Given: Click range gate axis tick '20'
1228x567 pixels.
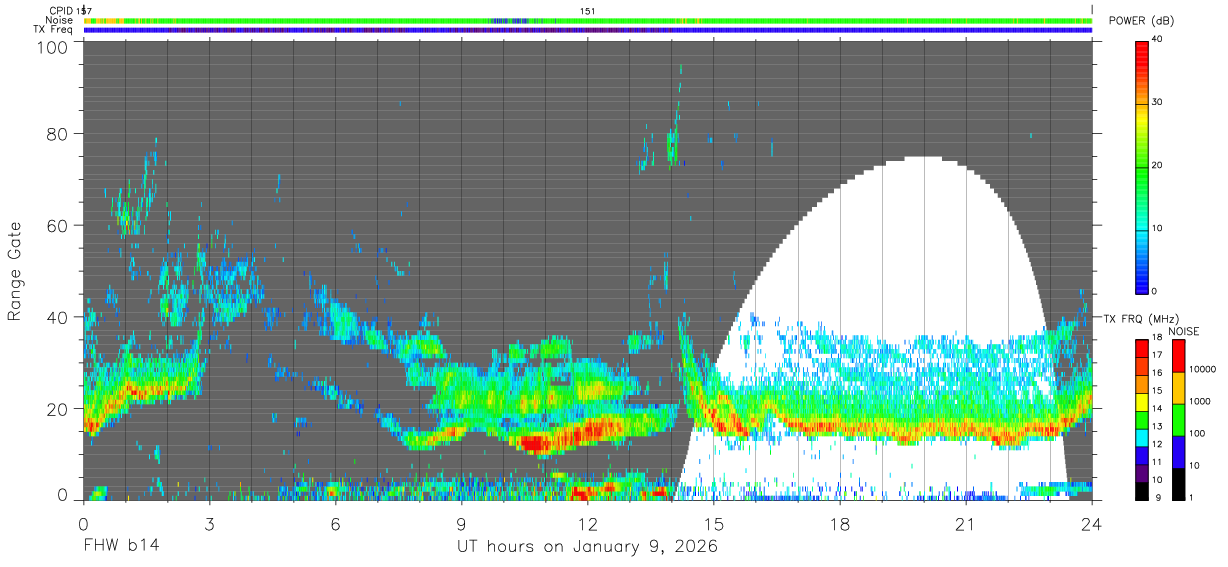Looking at the screenshot, I should 58,409.
